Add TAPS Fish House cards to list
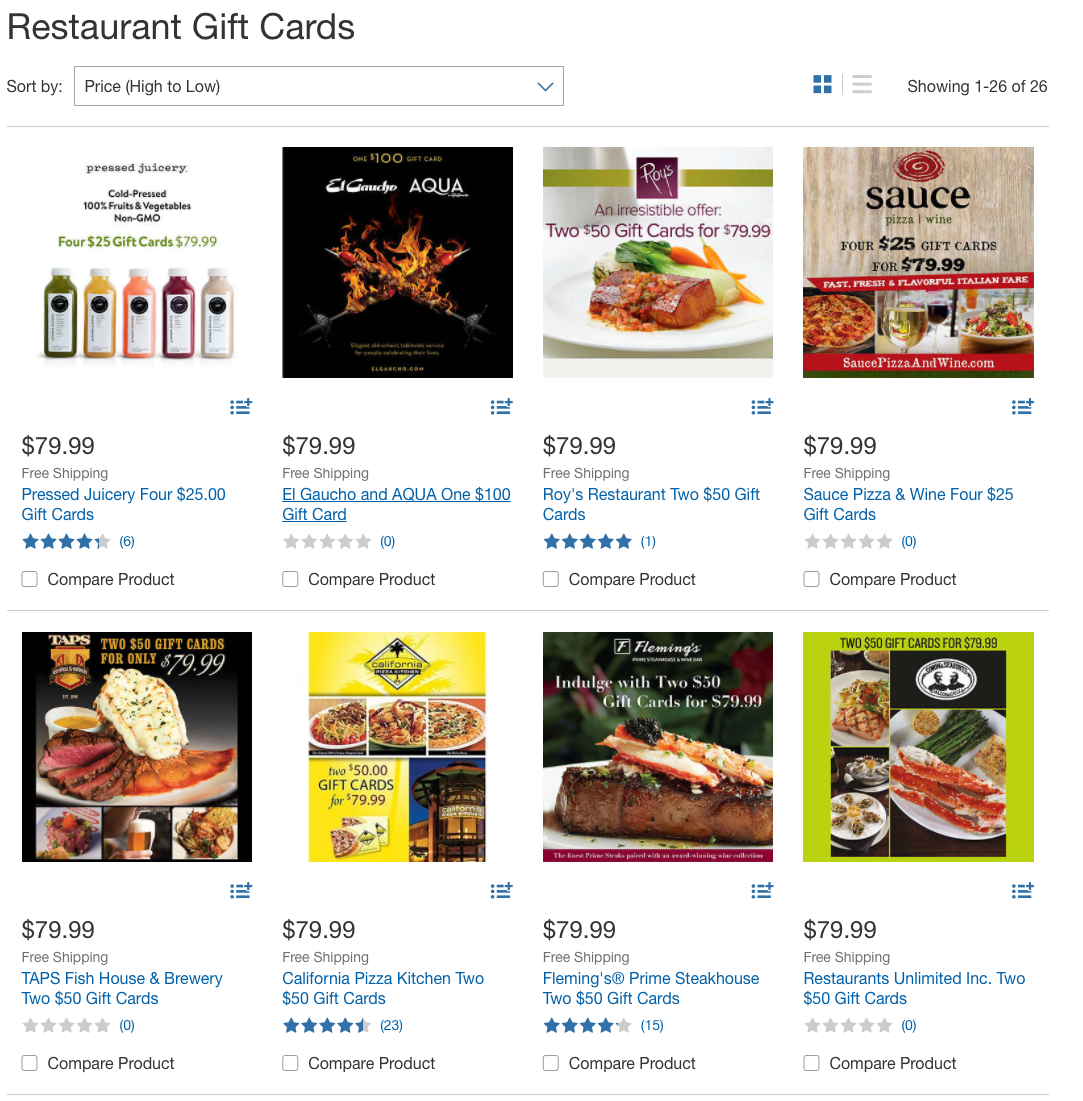The width and height of the screenshot is (1083, 1101). pyautogui.click(x=240, y=891)
